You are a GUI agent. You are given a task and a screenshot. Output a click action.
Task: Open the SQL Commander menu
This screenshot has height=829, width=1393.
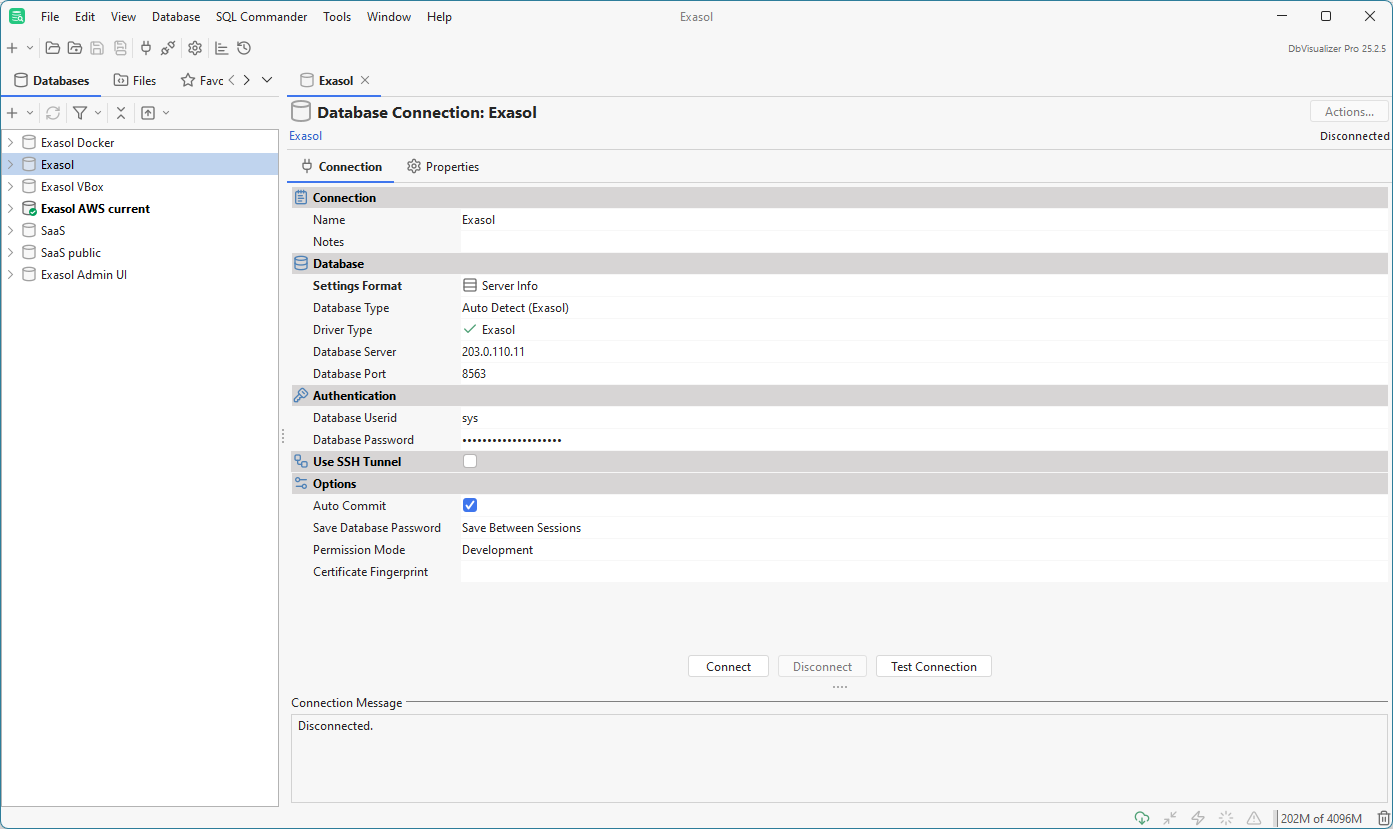pyautogui.click(x=261, y=16)
